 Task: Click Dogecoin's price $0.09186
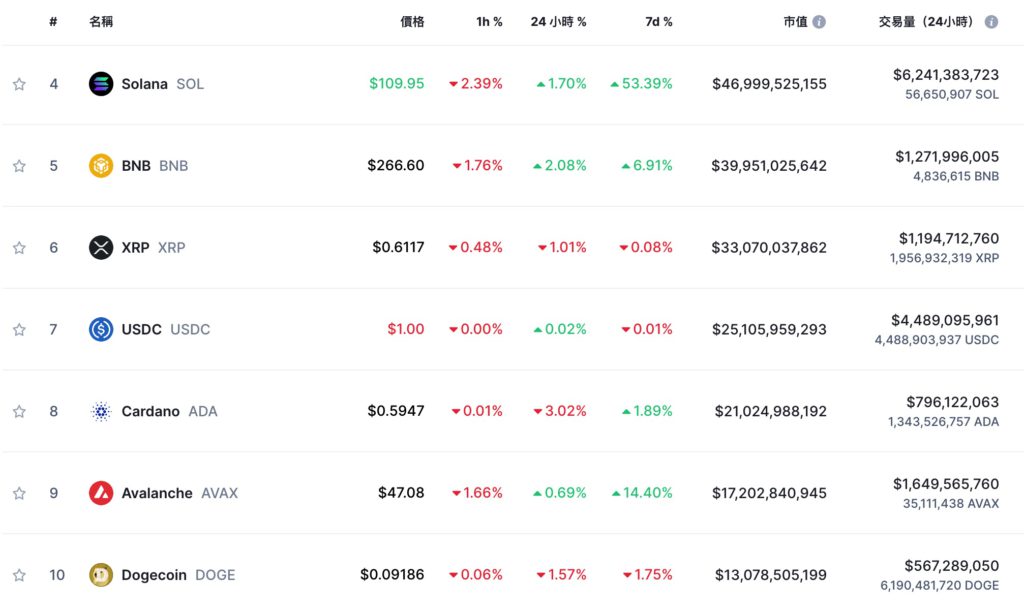pyautogui.click(x=392, y=574)
